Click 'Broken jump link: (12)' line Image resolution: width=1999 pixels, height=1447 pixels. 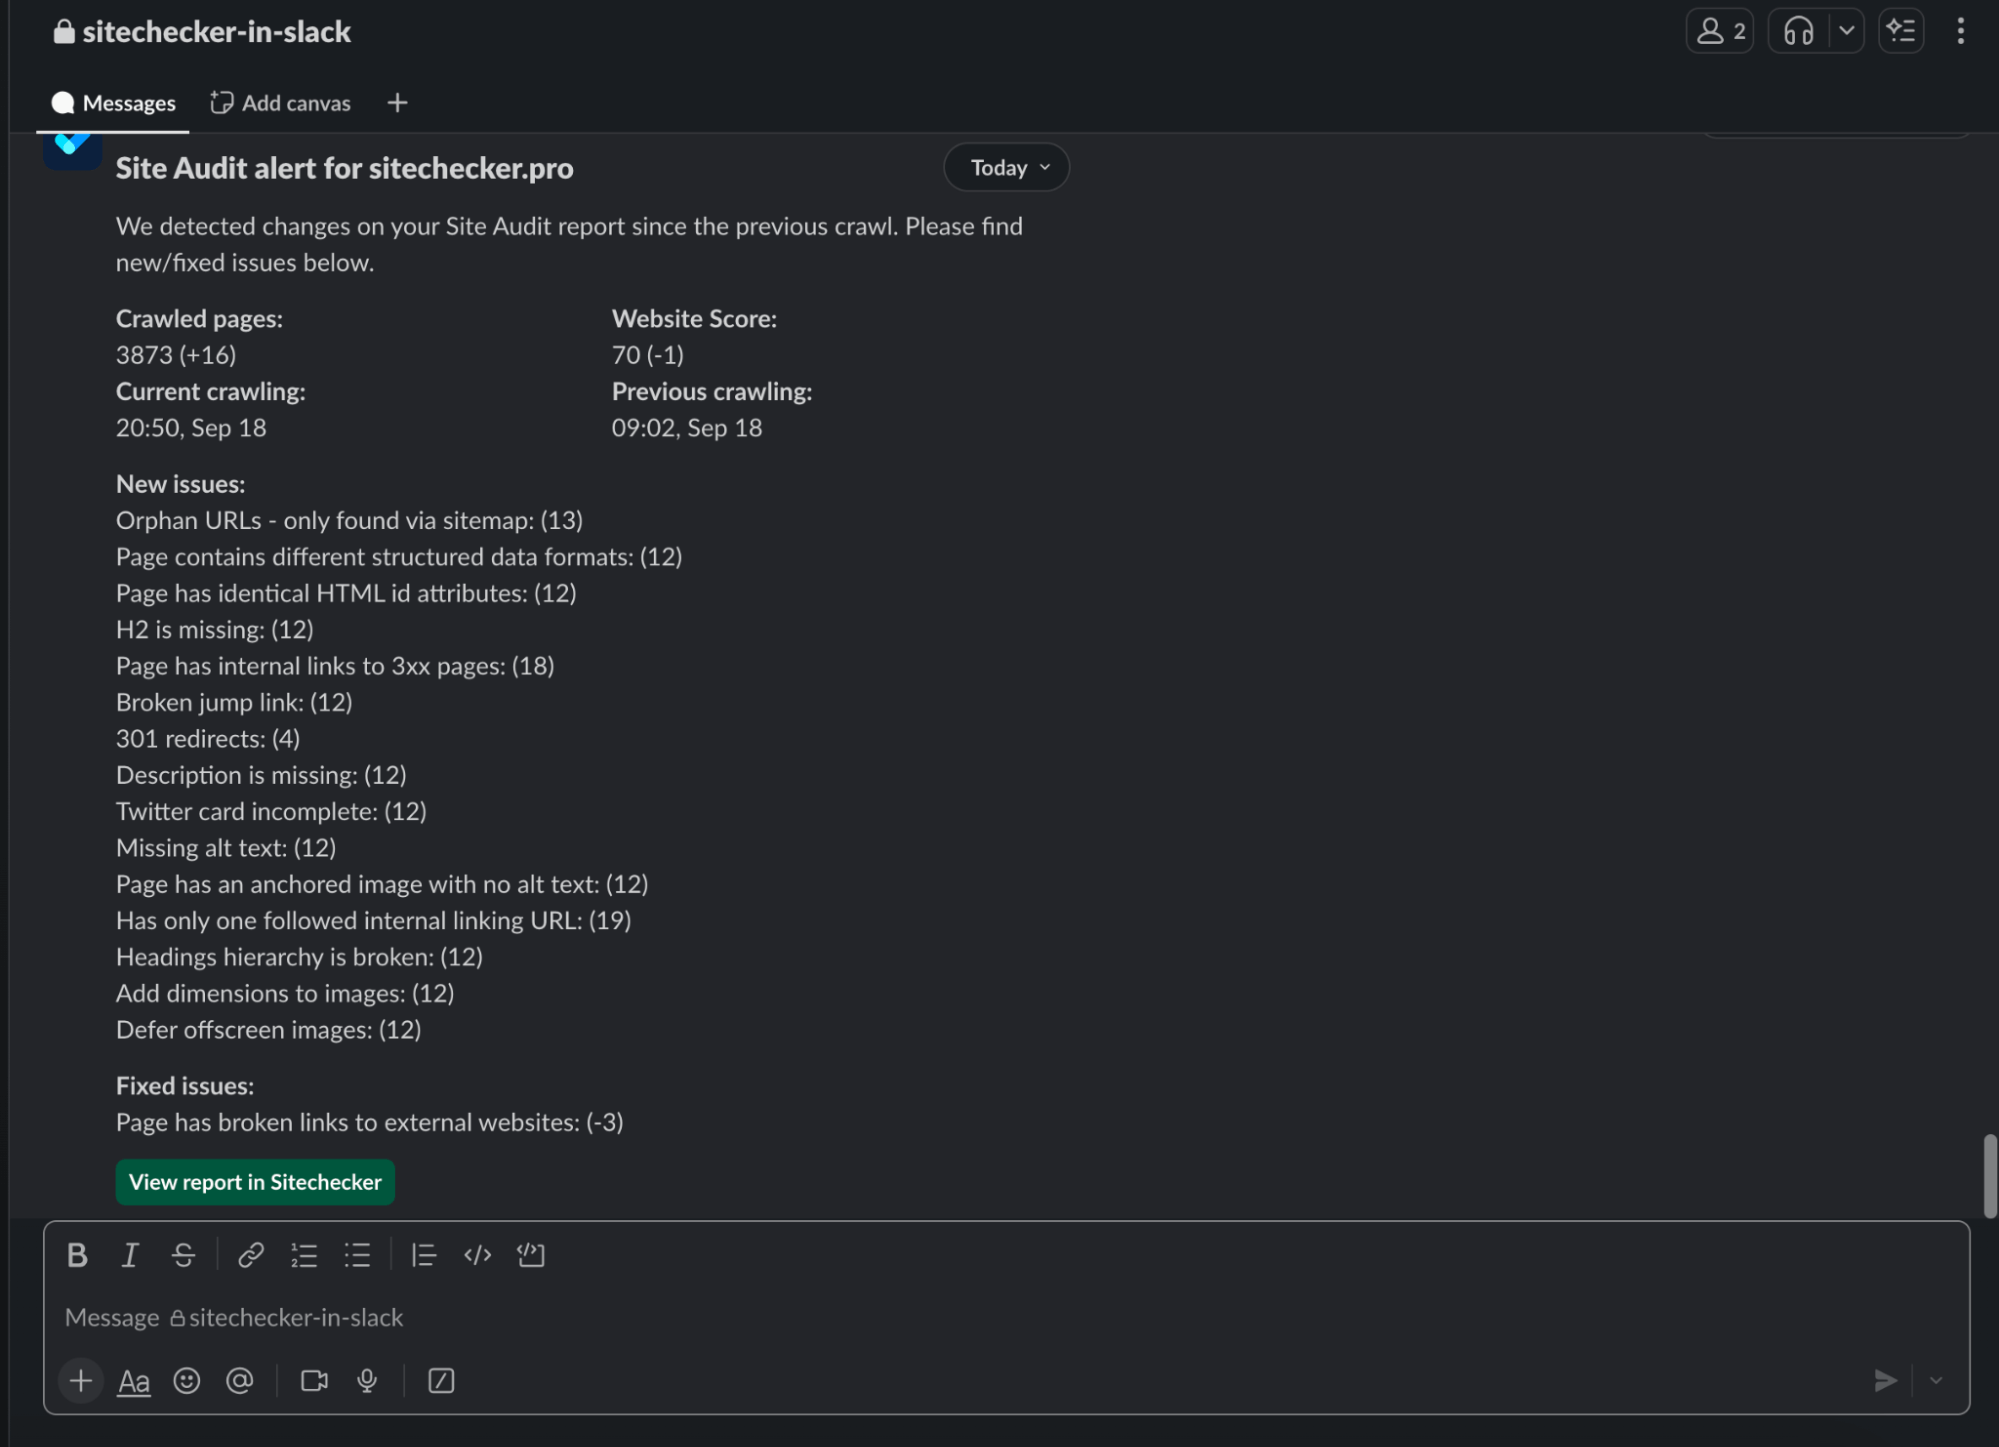(x=234, y=702)
